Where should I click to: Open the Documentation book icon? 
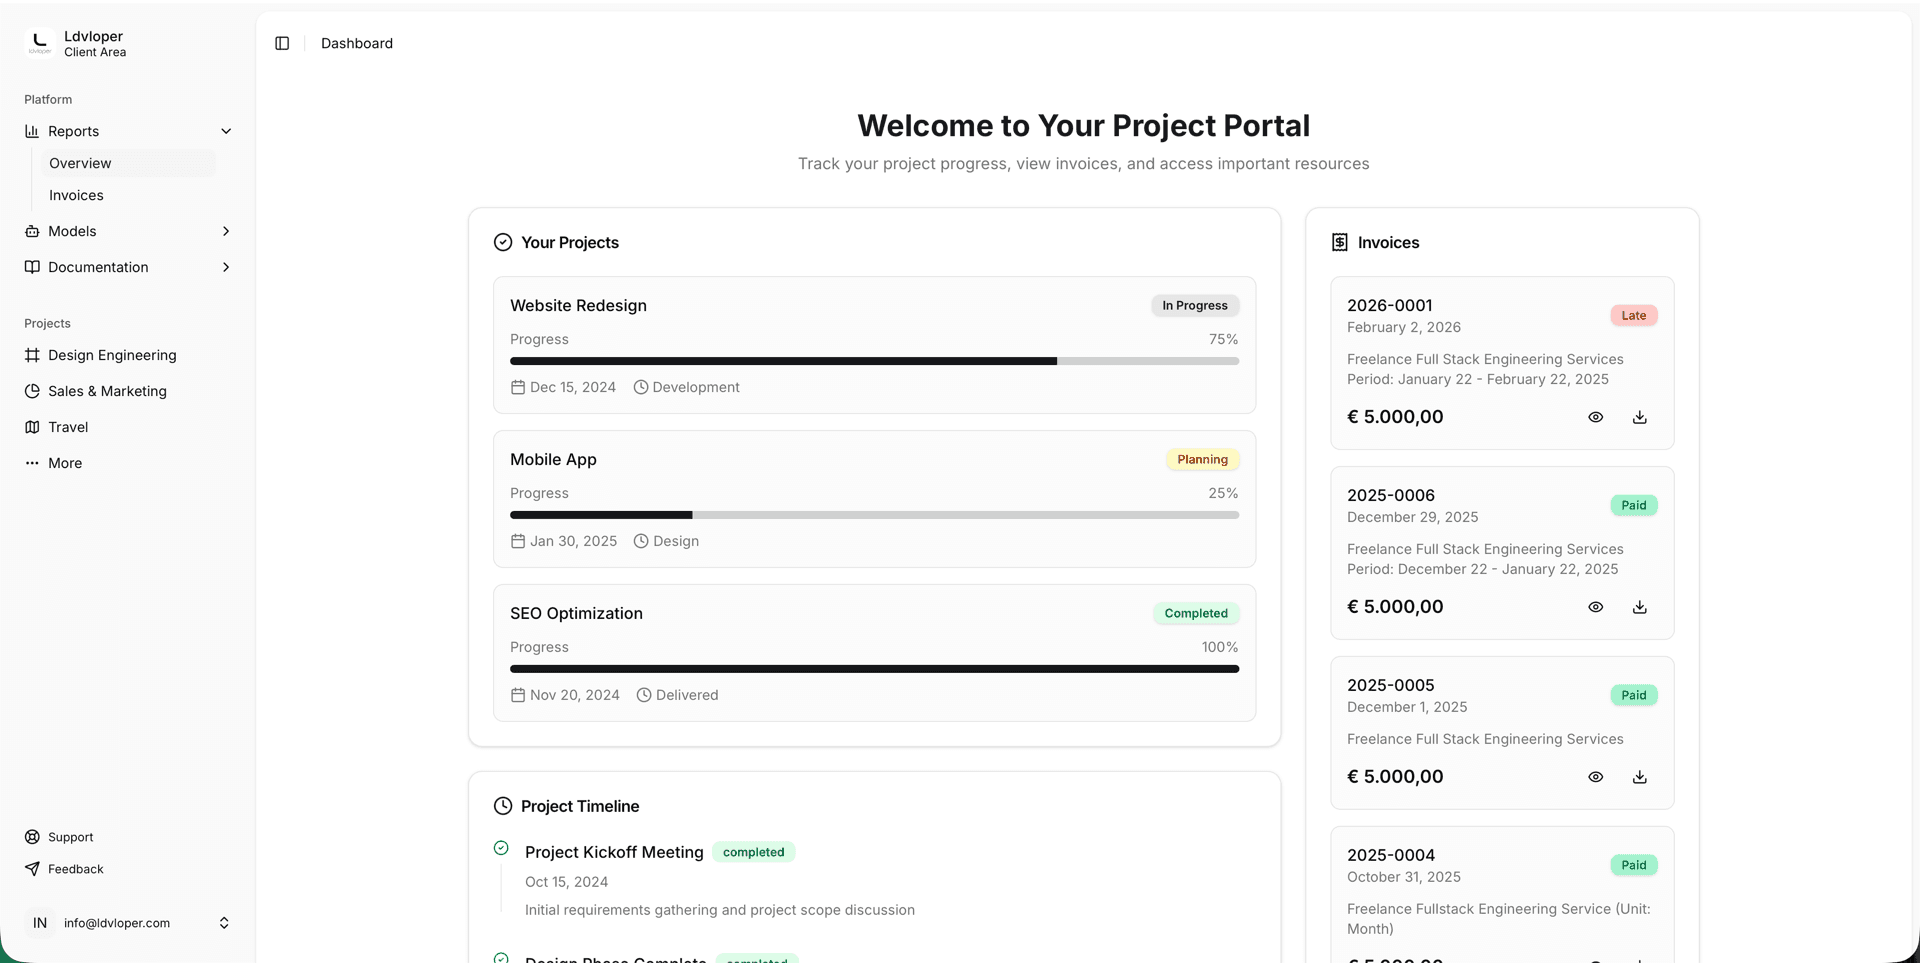31,267
